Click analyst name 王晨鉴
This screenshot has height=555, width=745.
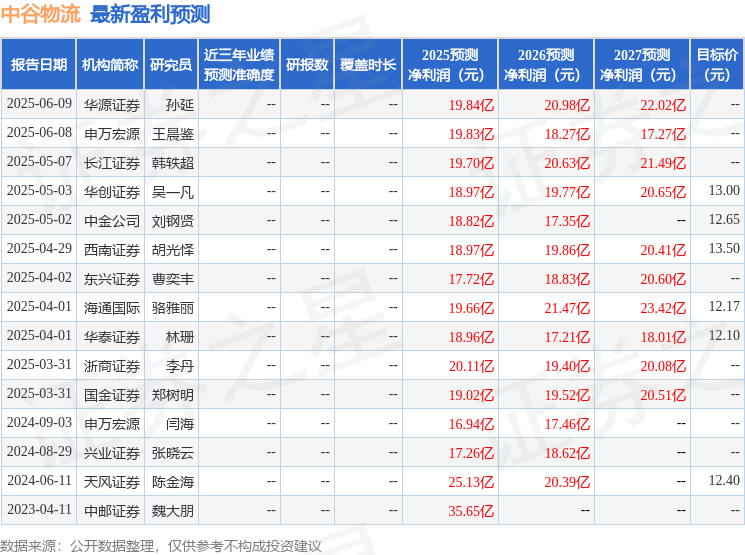point(173,134)
